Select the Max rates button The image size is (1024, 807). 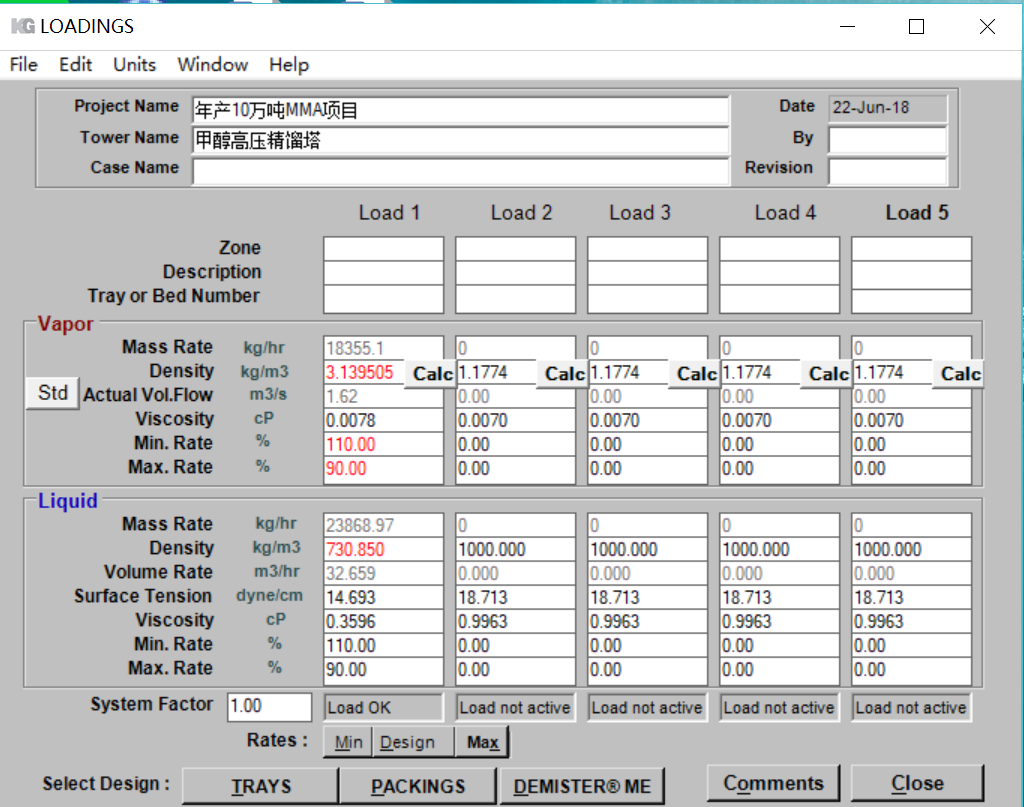click(482, 742)
